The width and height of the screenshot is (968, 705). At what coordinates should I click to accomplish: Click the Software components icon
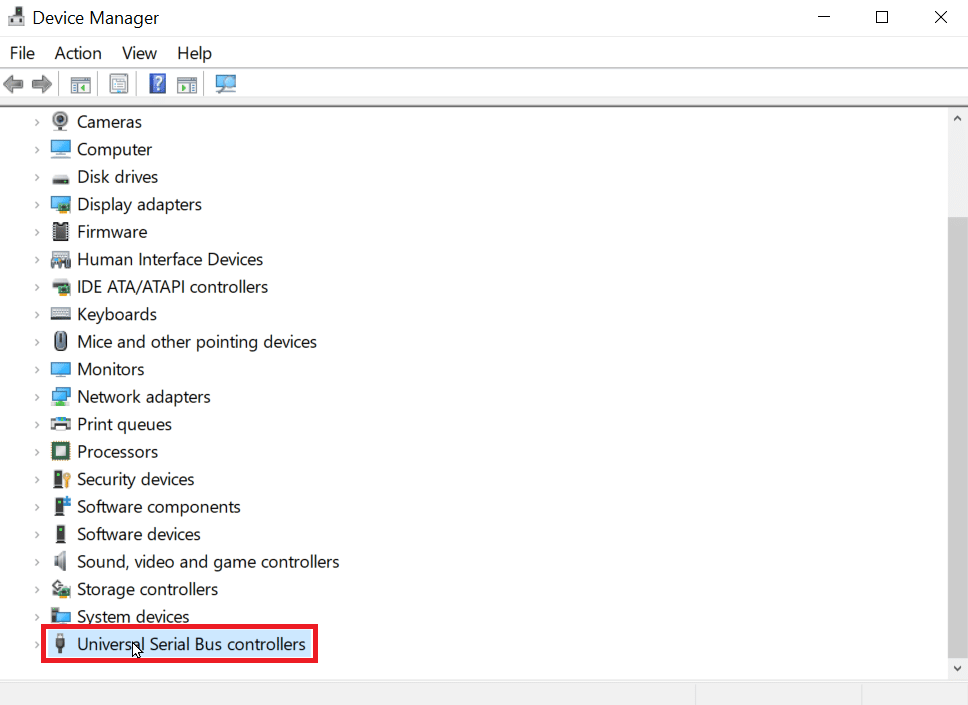click(x=62, y=506)
